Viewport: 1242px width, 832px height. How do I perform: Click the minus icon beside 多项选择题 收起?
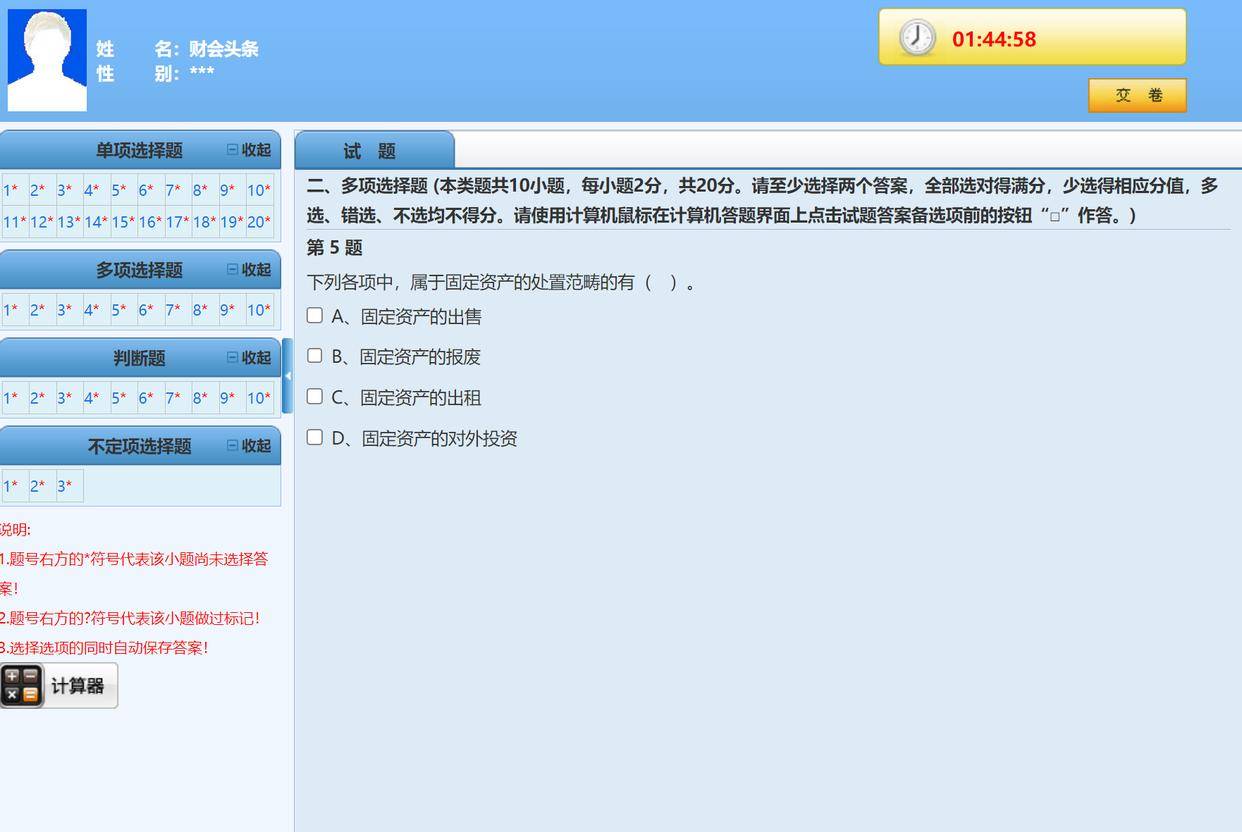point(232,270)
